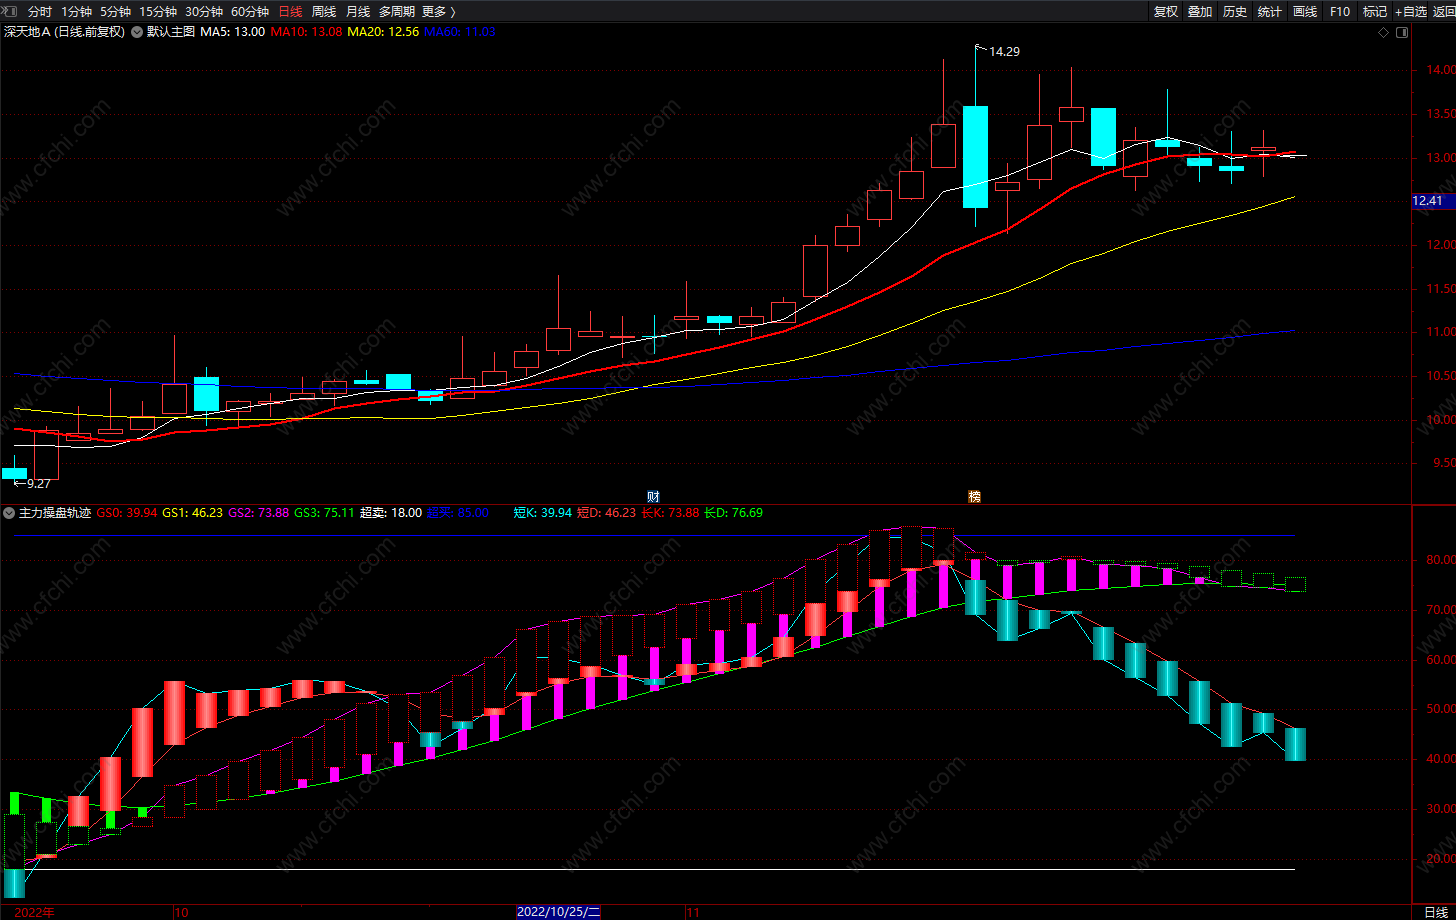Switch to 分时 chart period
The height and width of the screenshot is (920, 1456).
pos(40,12)
